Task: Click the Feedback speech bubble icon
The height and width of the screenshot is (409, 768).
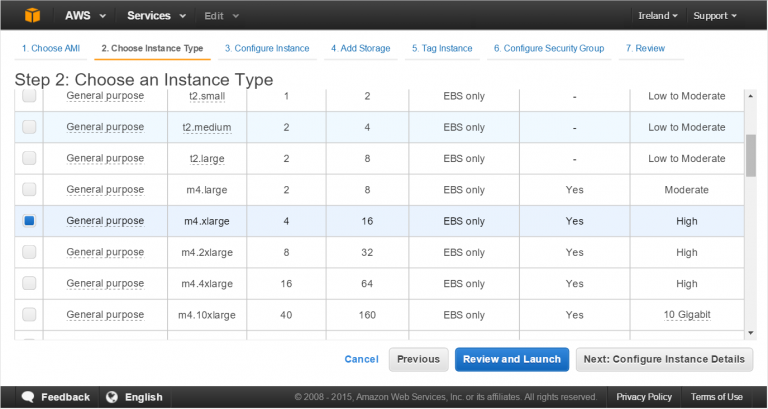Action: (28, 397)
